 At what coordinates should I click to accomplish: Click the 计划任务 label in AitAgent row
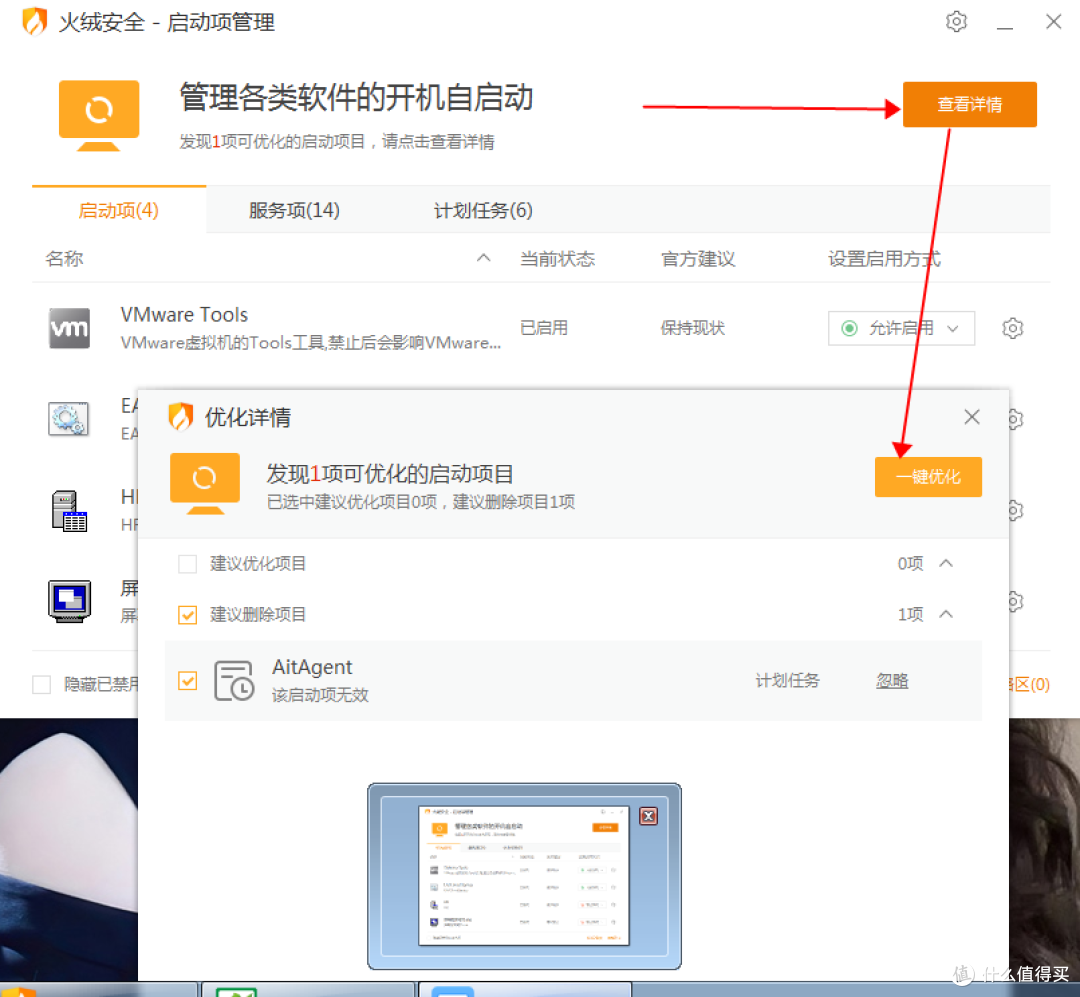787,681
